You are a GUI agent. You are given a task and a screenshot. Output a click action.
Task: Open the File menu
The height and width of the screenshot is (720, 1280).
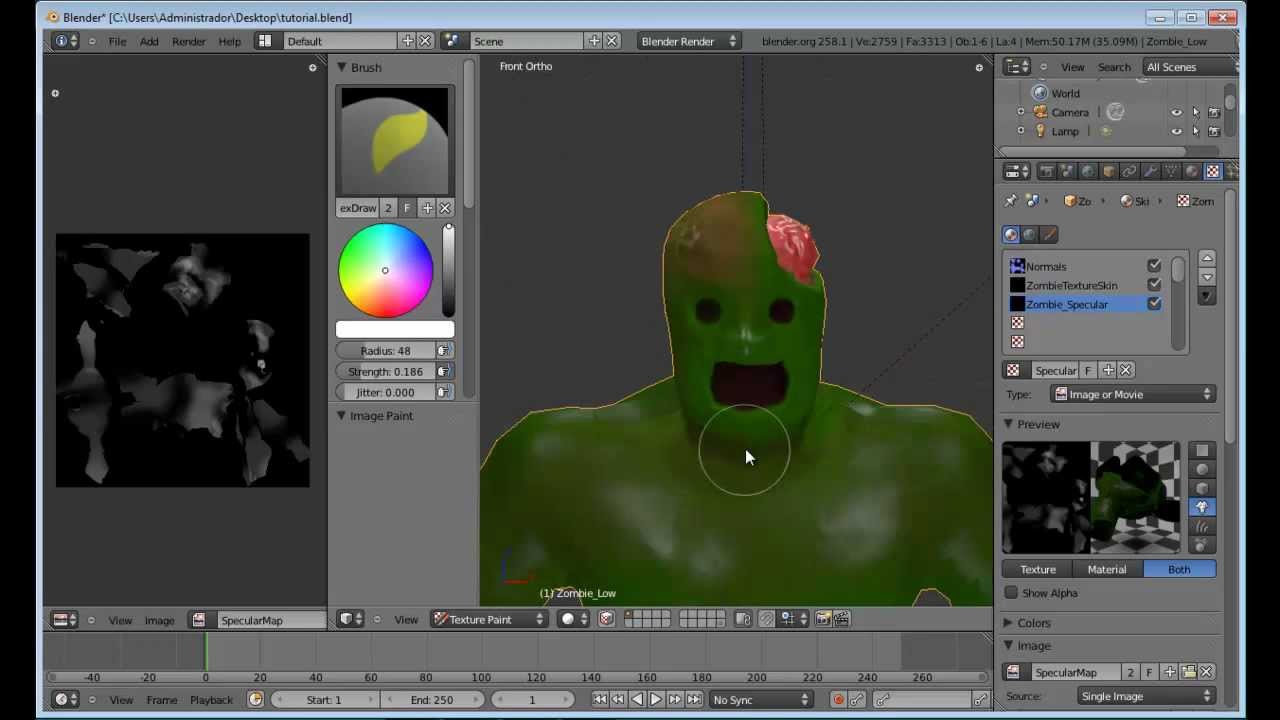[117, 41]
